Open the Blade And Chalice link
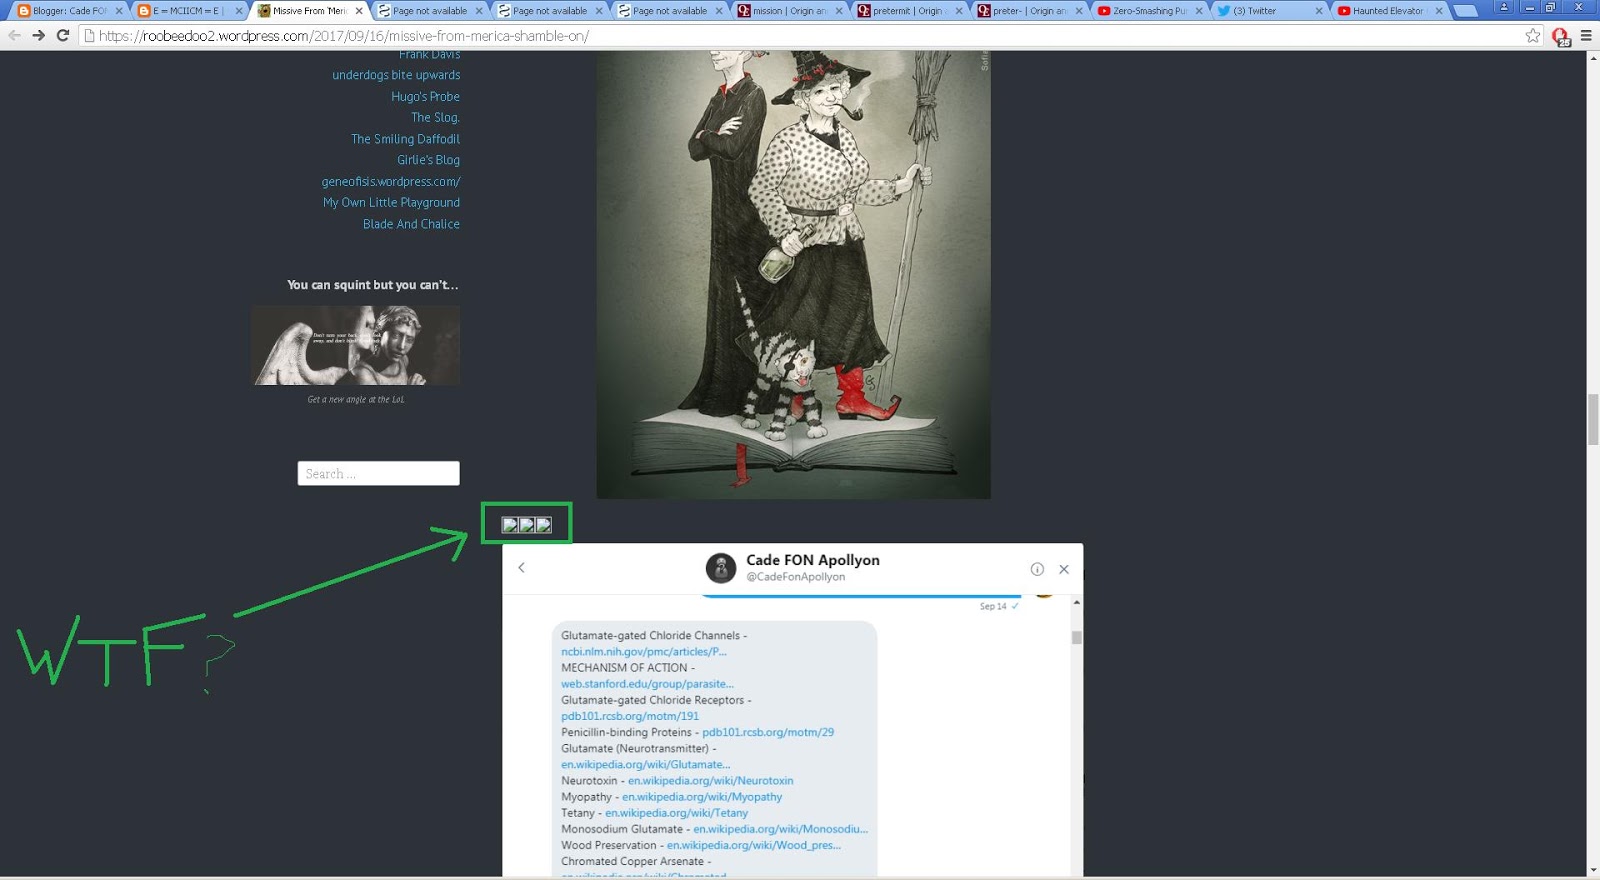This screenshot has height=880, width=1600. click(411, 224)
